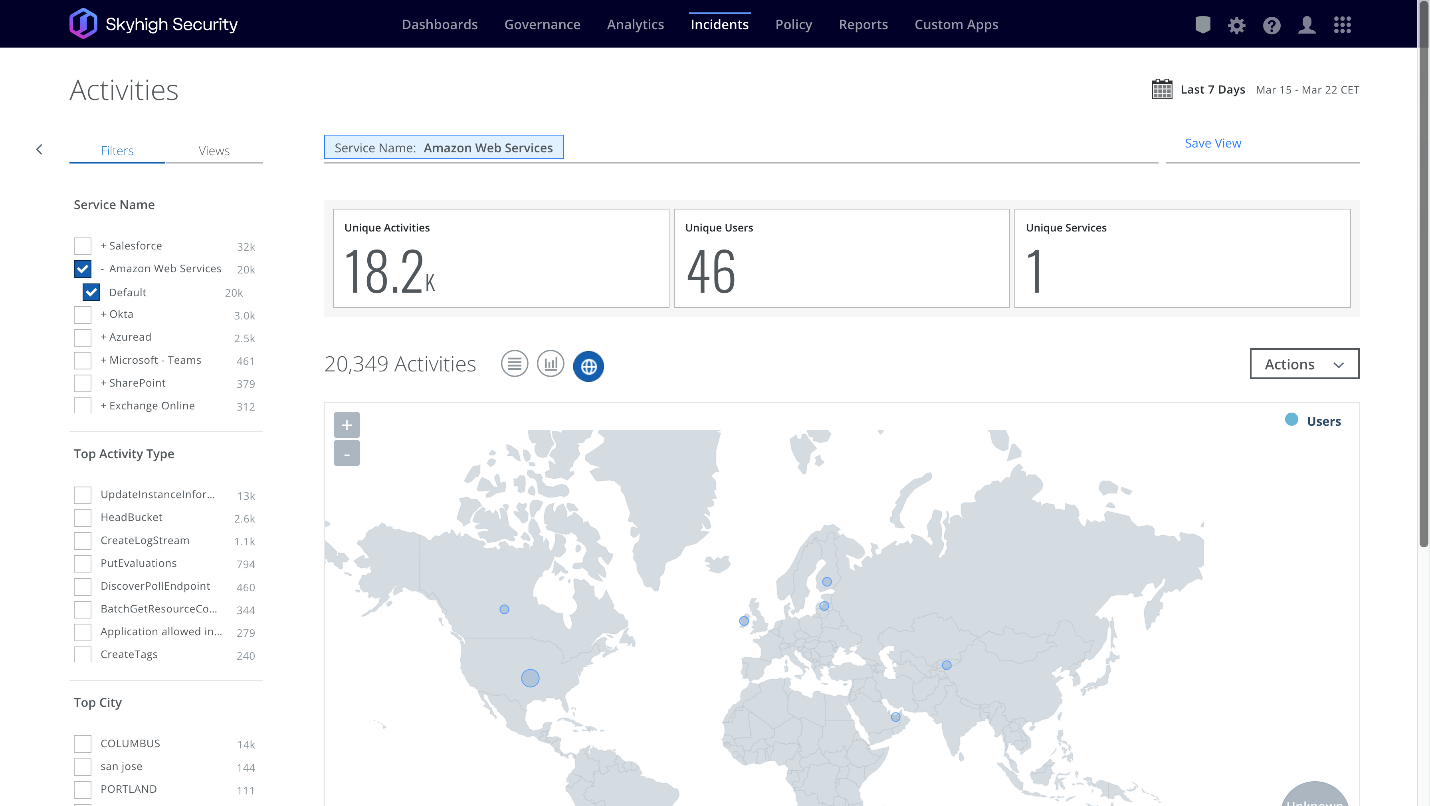Switch to the bar chart view icon

[x=551, y=364]
